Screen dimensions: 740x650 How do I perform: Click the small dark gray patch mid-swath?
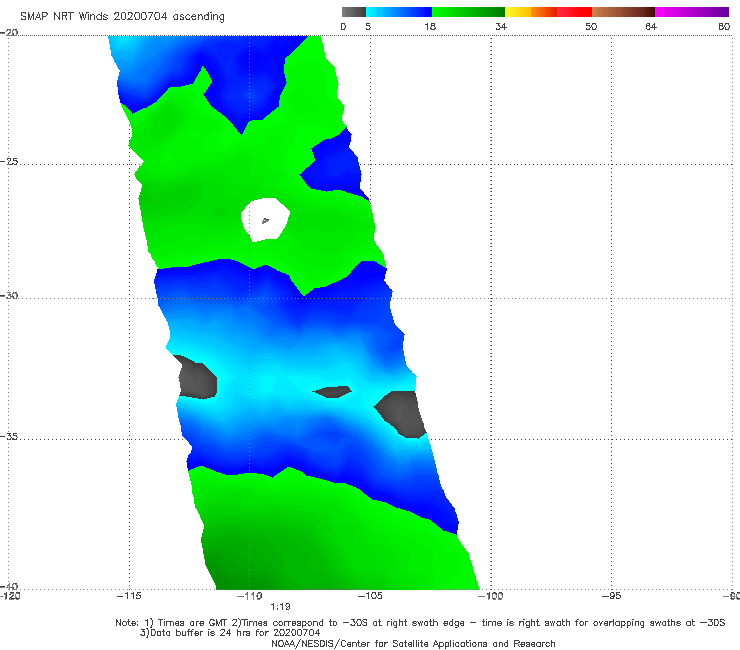333,392
